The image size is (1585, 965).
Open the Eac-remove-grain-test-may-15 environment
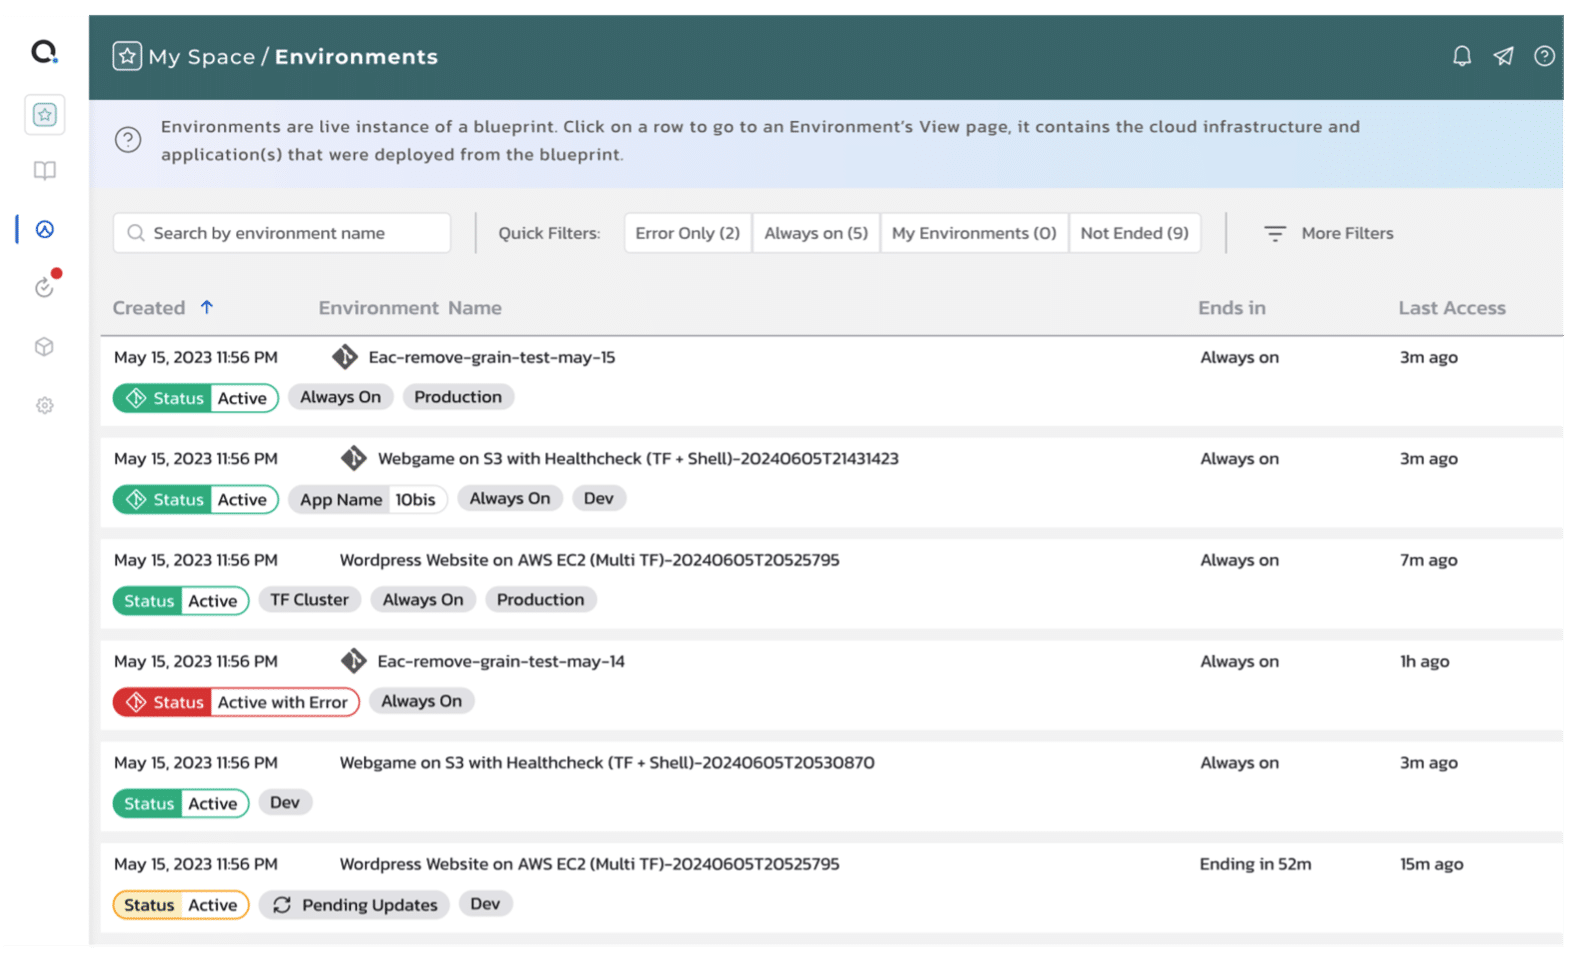(491, 357)
